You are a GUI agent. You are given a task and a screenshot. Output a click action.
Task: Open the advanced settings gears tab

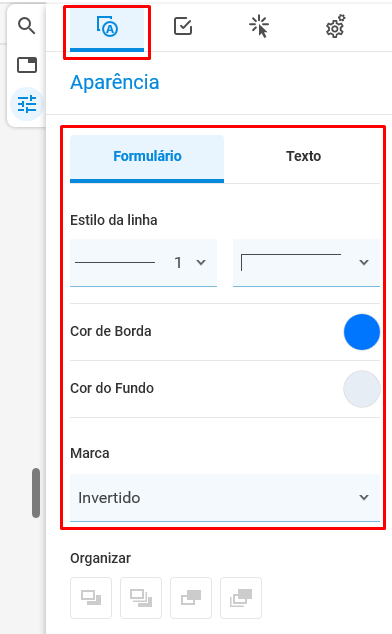coord(335,27)
